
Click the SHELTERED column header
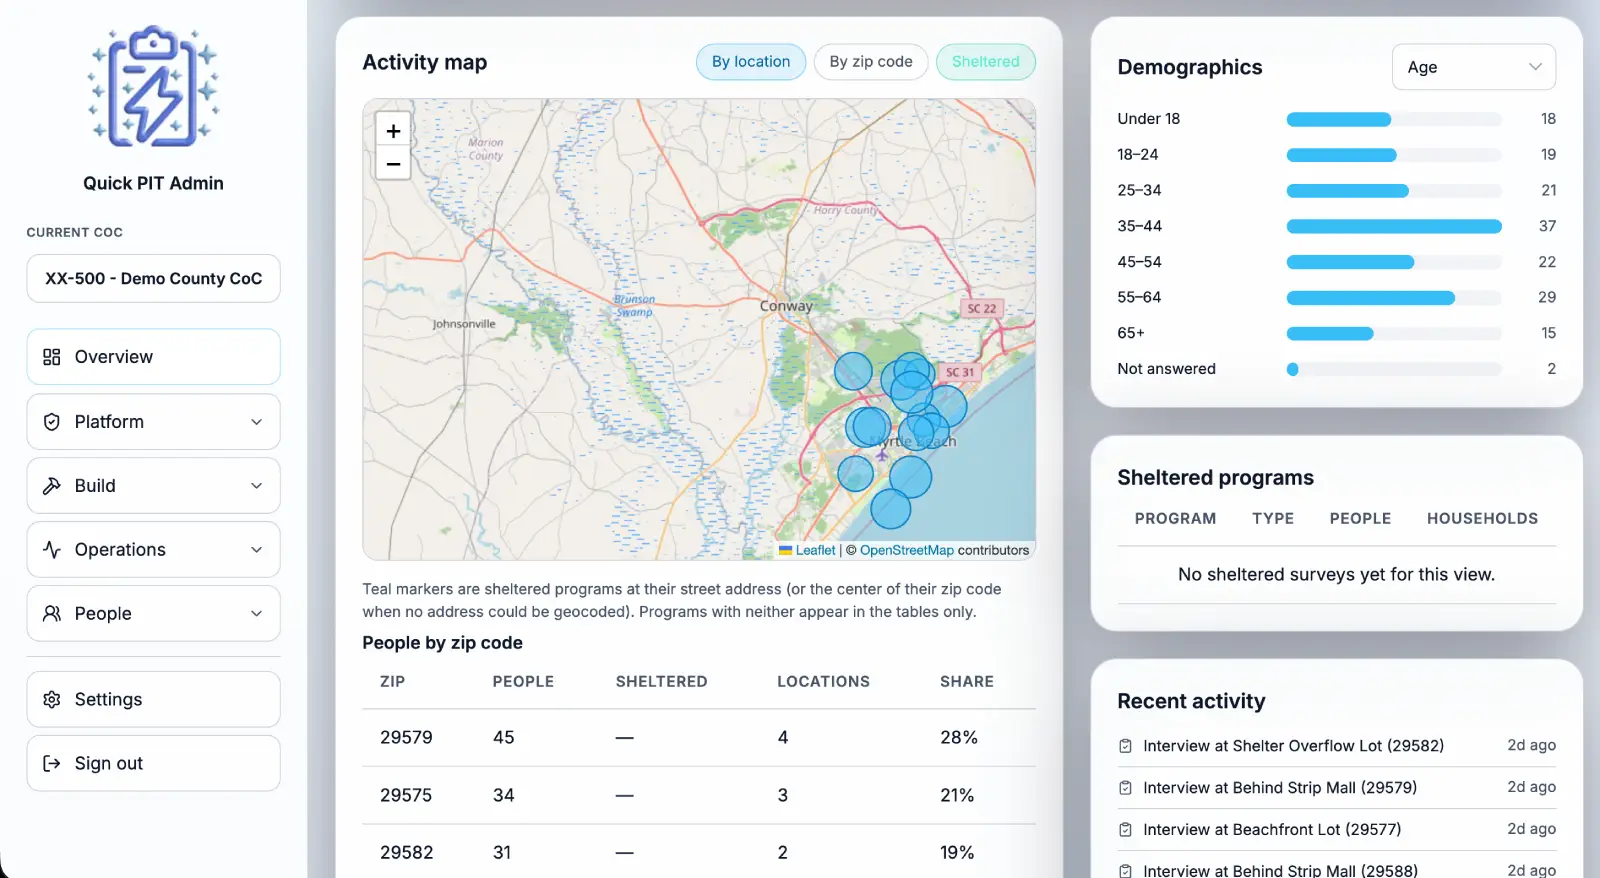click(x=661, y=682)
